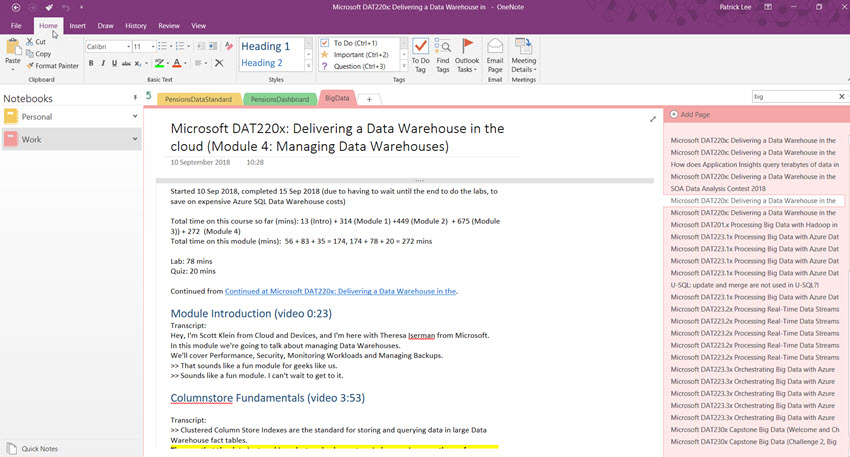
Task: Open 'How does Application Insights query' page
Action: coord(754,165)
